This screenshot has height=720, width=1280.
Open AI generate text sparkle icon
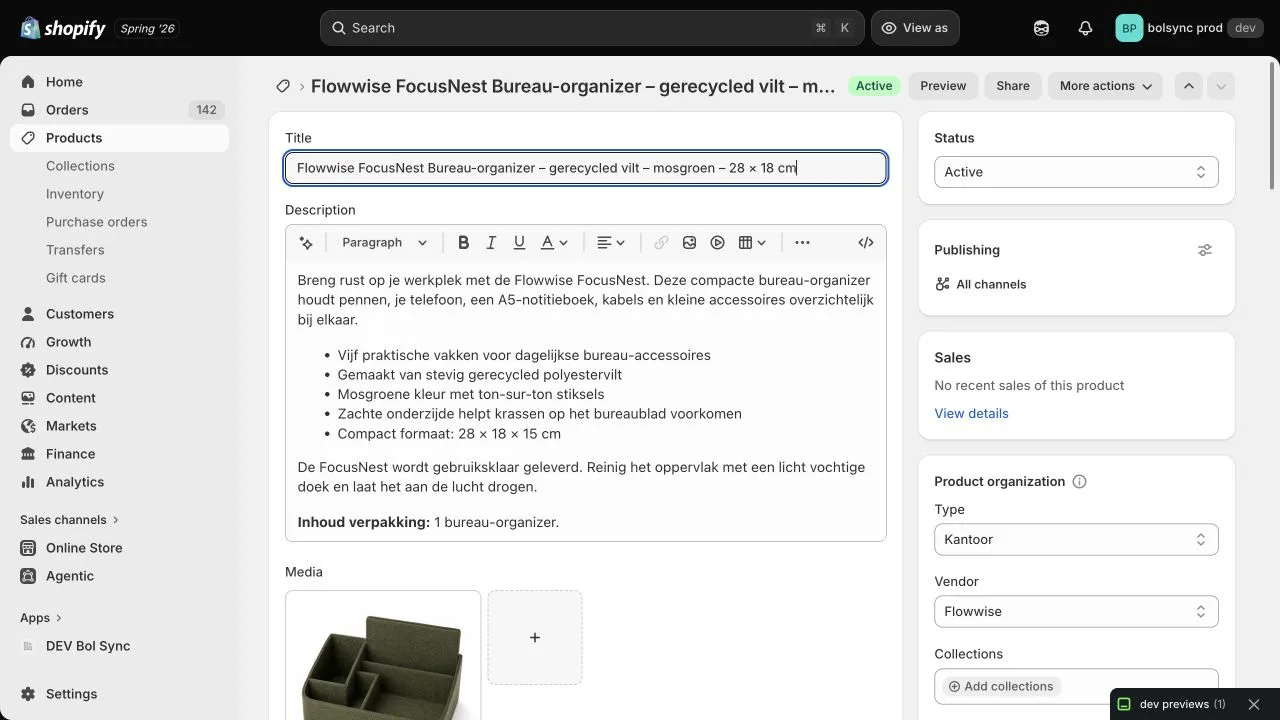click(306, 242)
